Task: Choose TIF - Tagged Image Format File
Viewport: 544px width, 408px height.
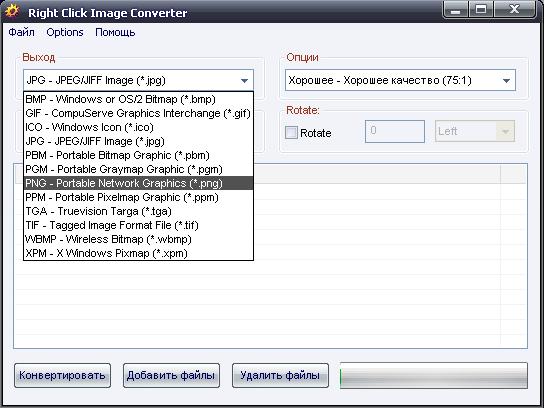Action: (x=138, y=225)
